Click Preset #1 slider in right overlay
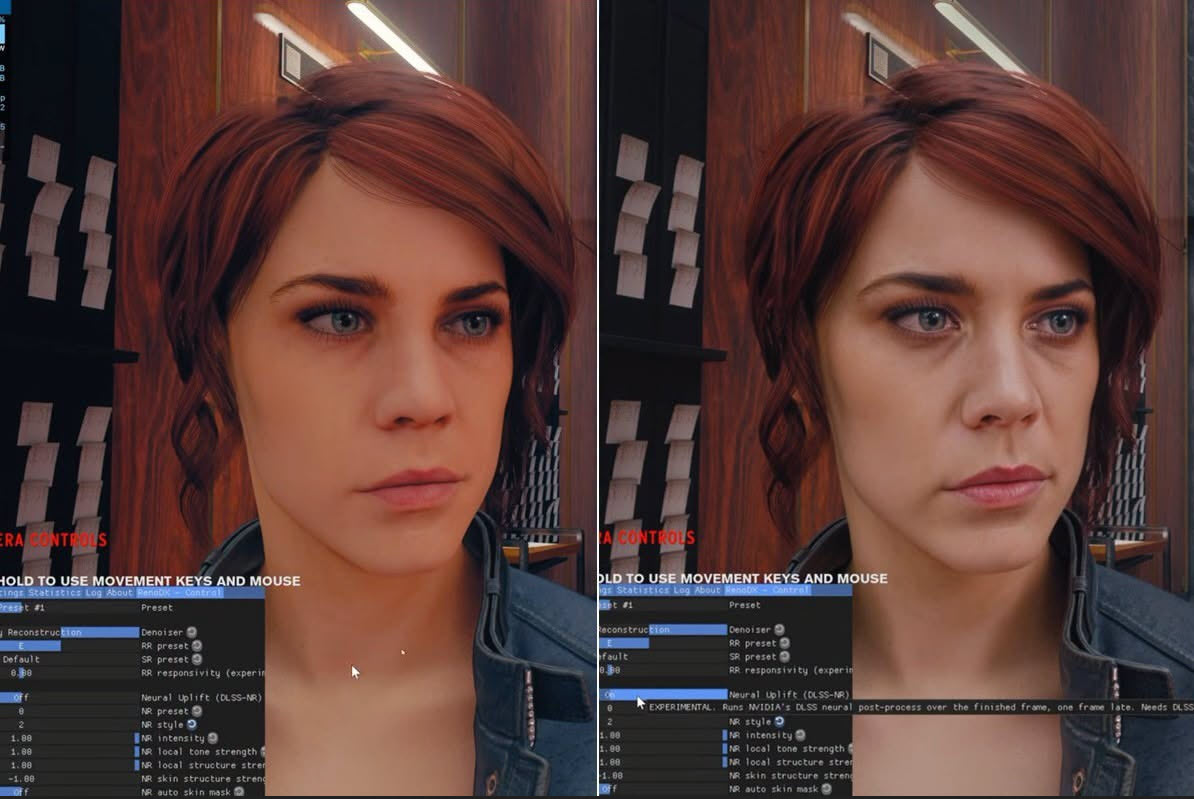This screenshot has width=1194, height=799. pyautogui.click(x=662, y=606)
